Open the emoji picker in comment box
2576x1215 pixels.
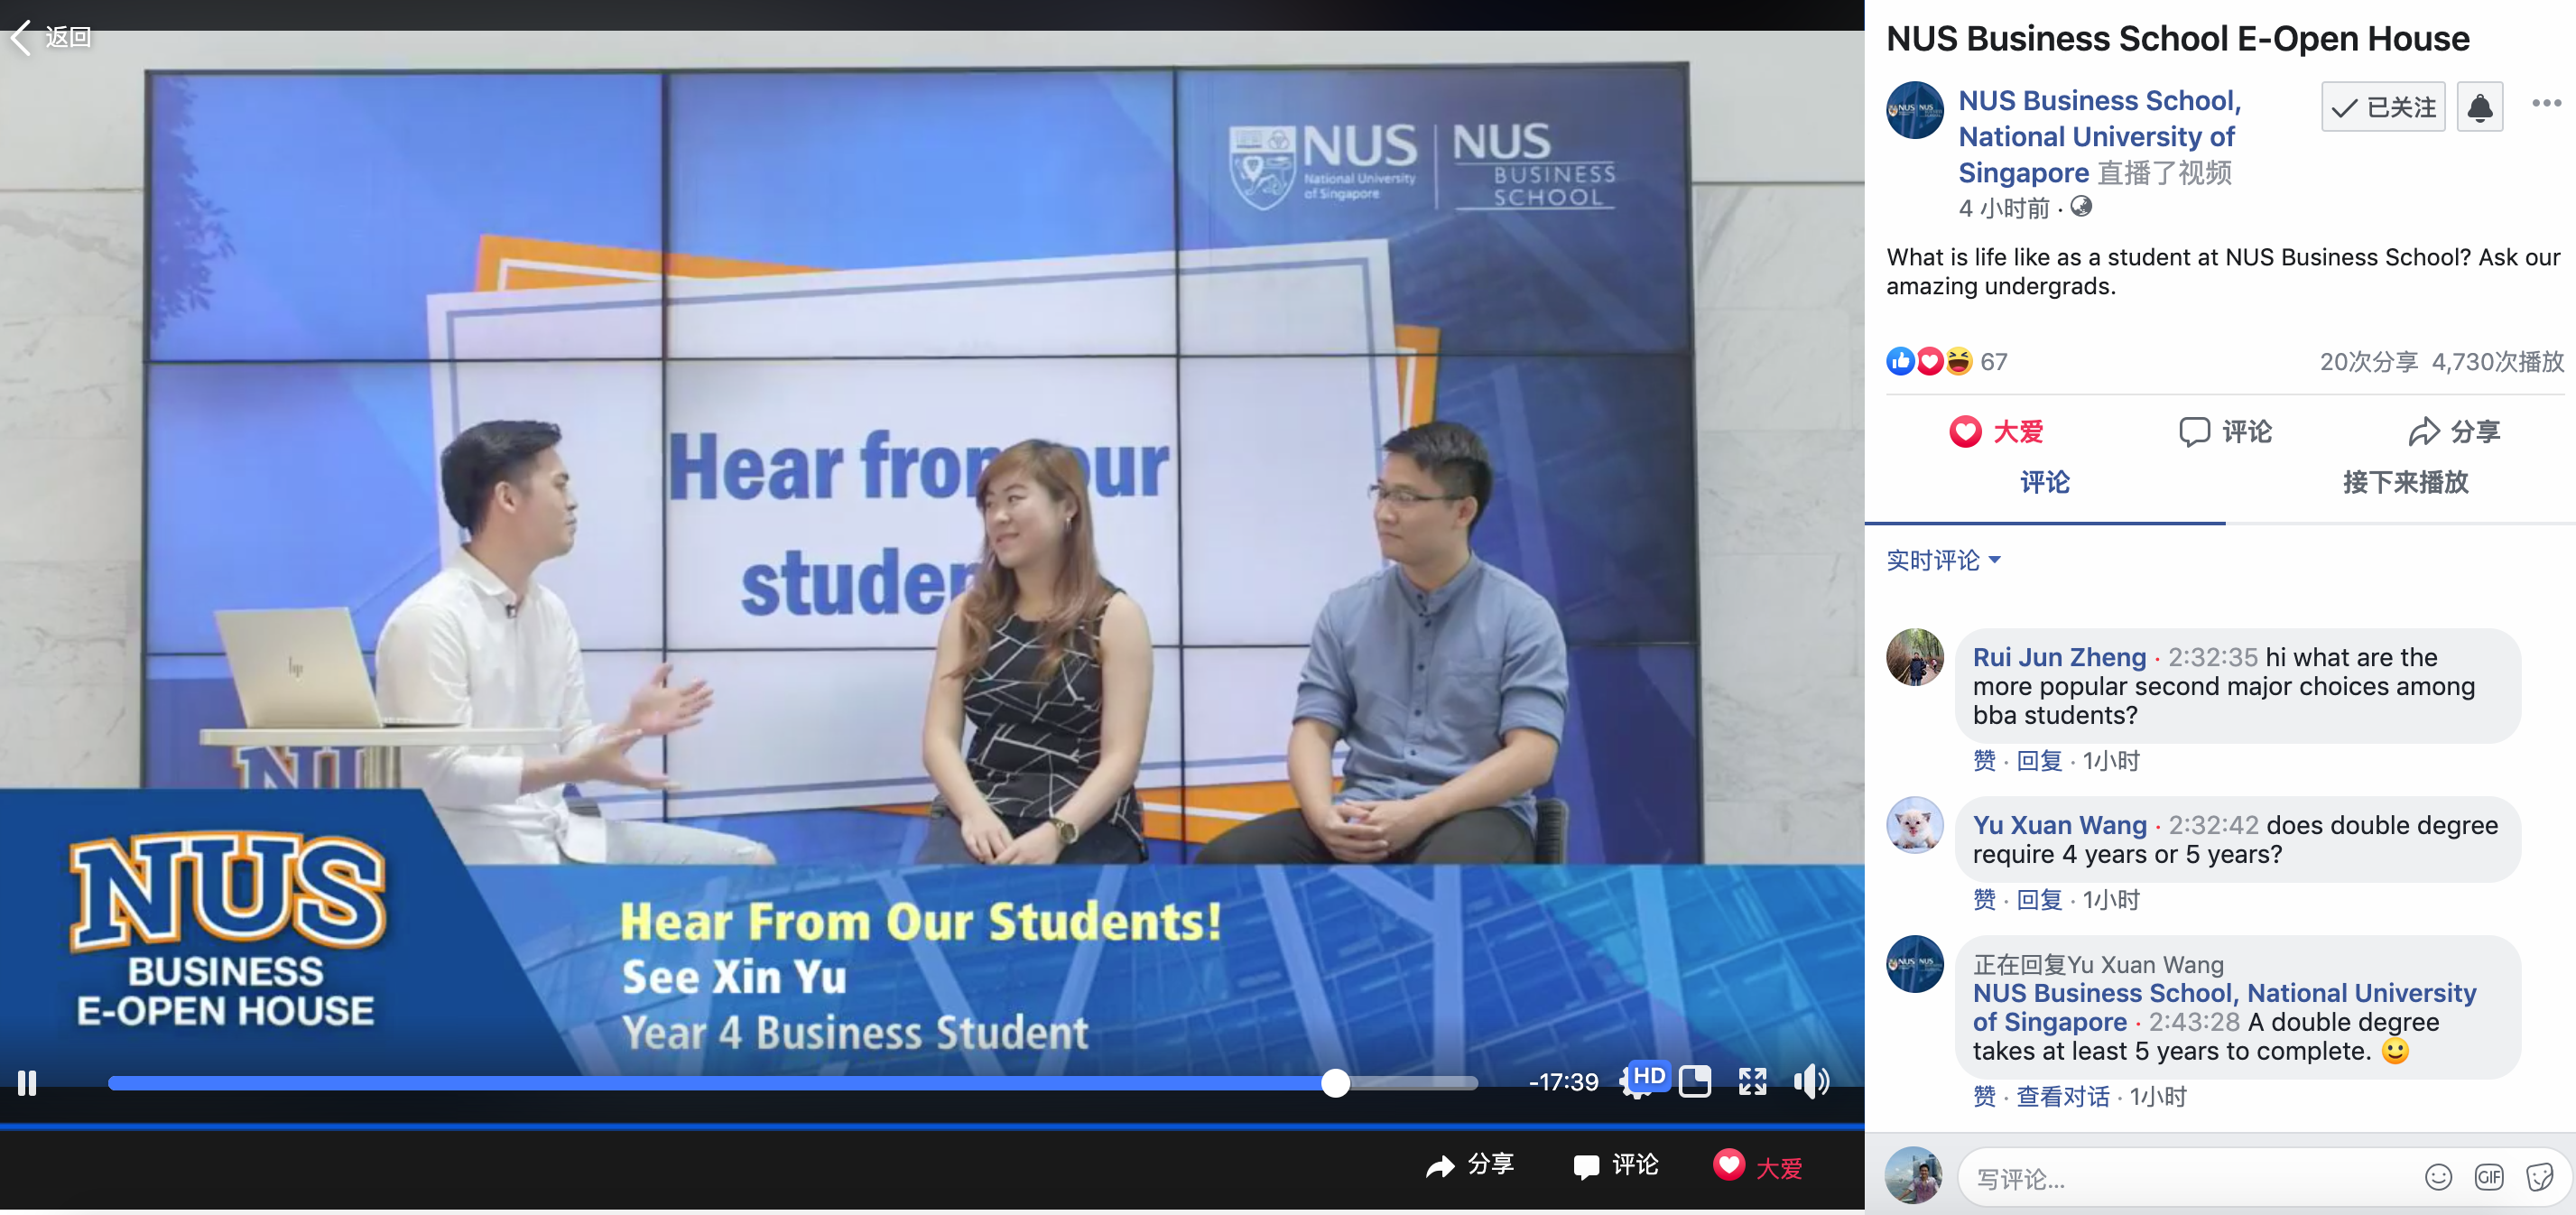2437,1177
